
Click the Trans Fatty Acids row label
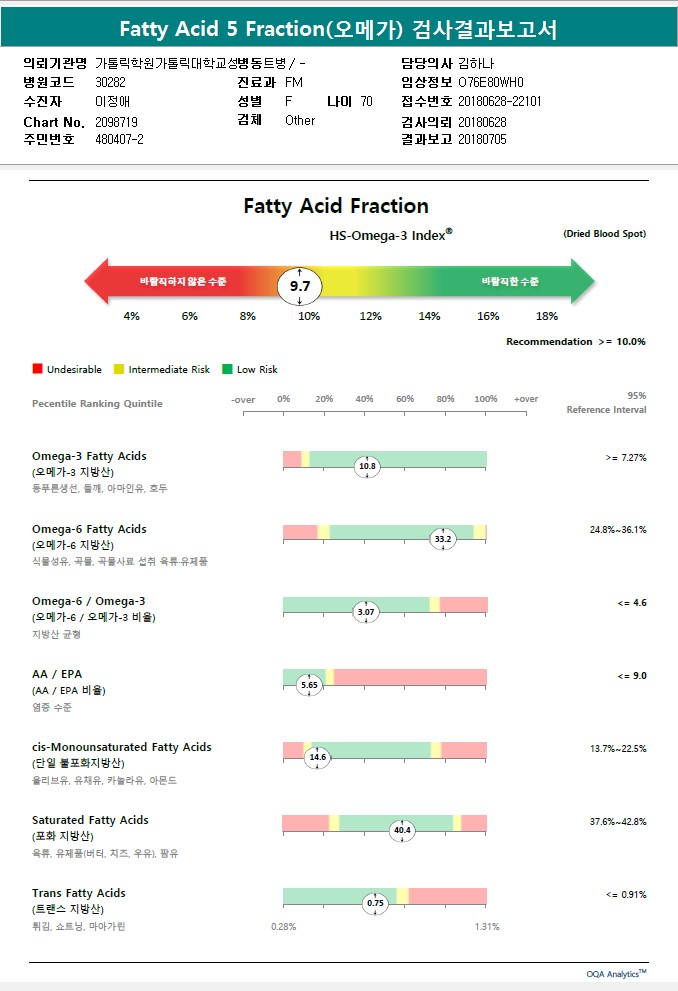click(x=79, y=893)
